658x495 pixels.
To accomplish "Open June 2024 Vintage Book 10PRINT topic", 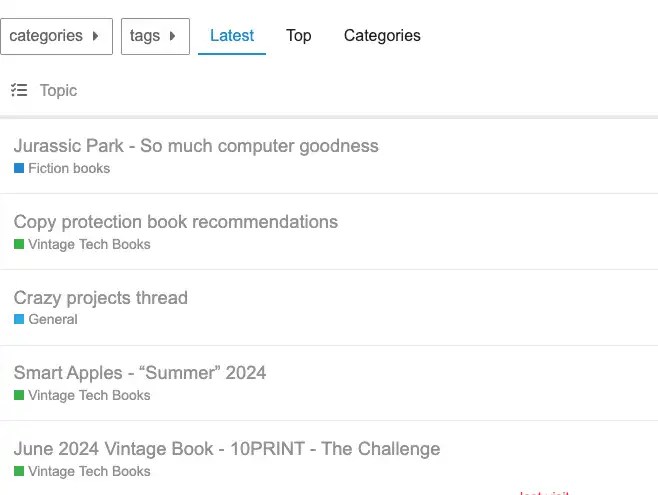I will pos(227,449).
